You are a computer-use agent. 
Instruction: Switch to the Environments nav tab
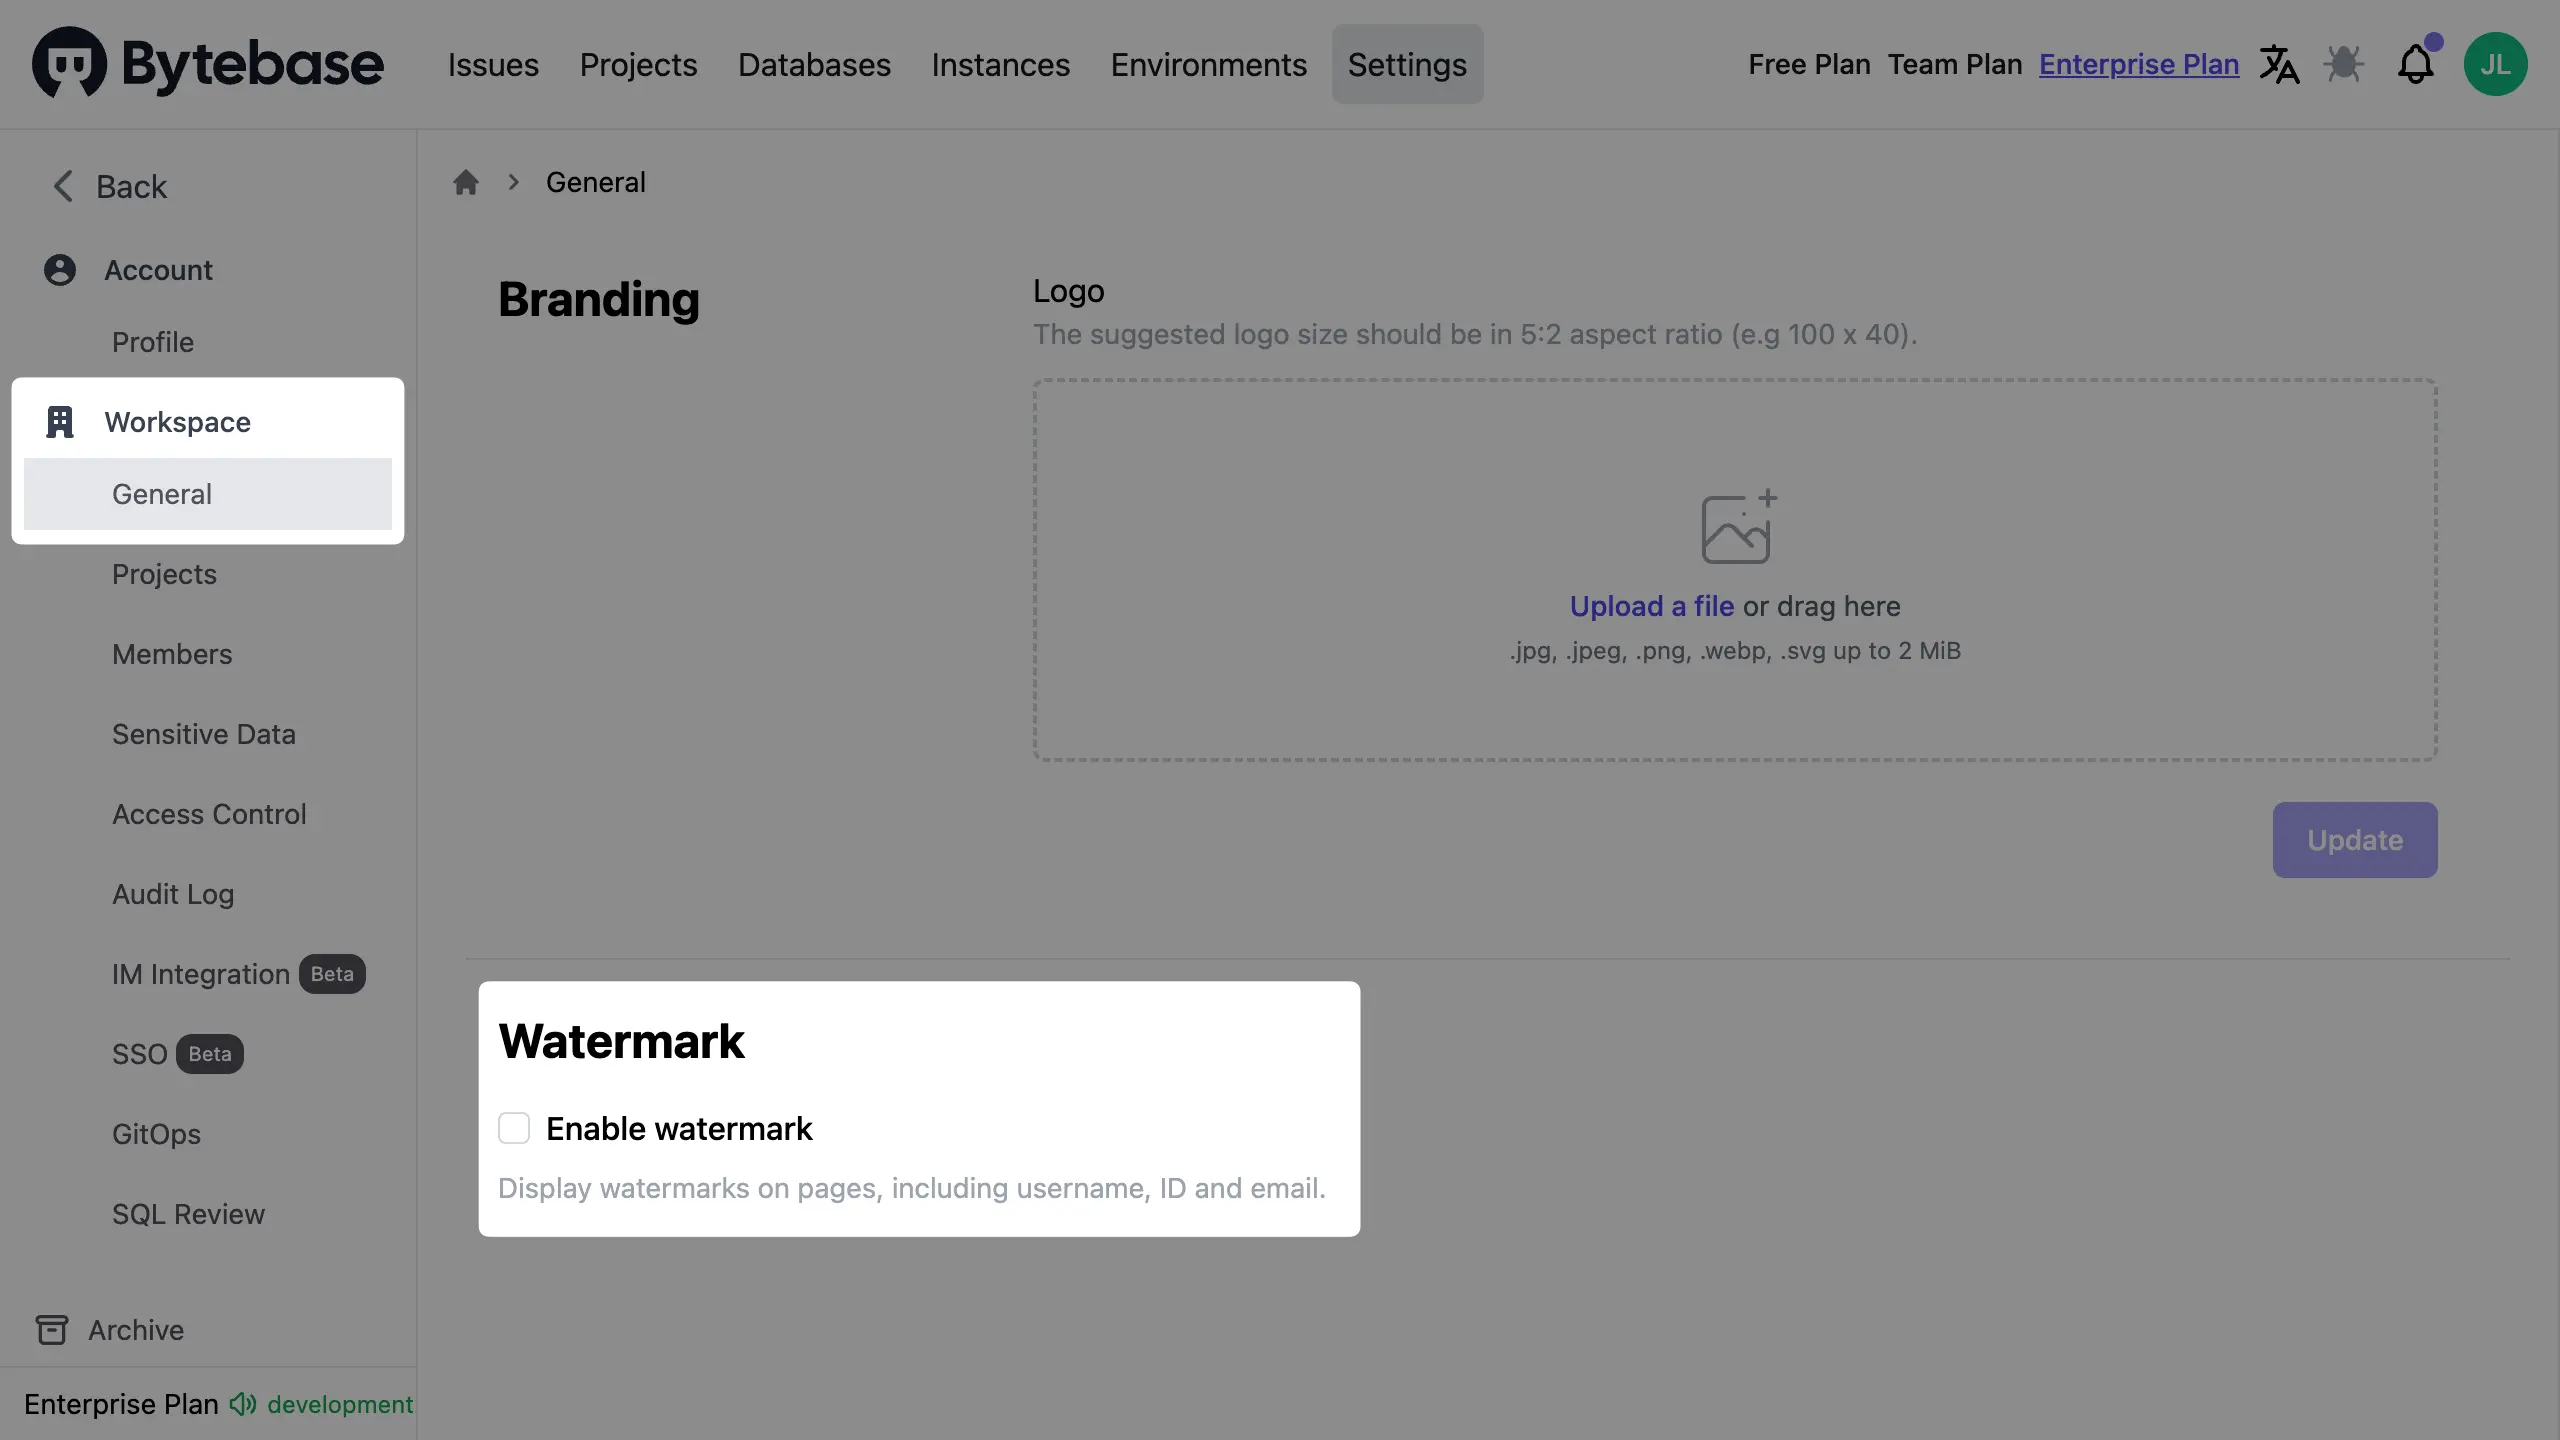[x=1208, y=65]
